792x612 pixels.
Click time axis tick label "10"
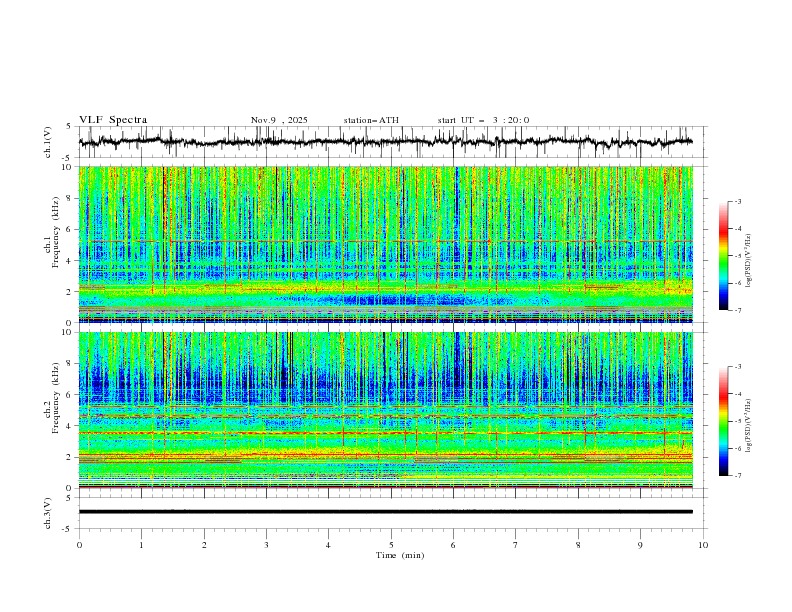click(x=703, y=545)
